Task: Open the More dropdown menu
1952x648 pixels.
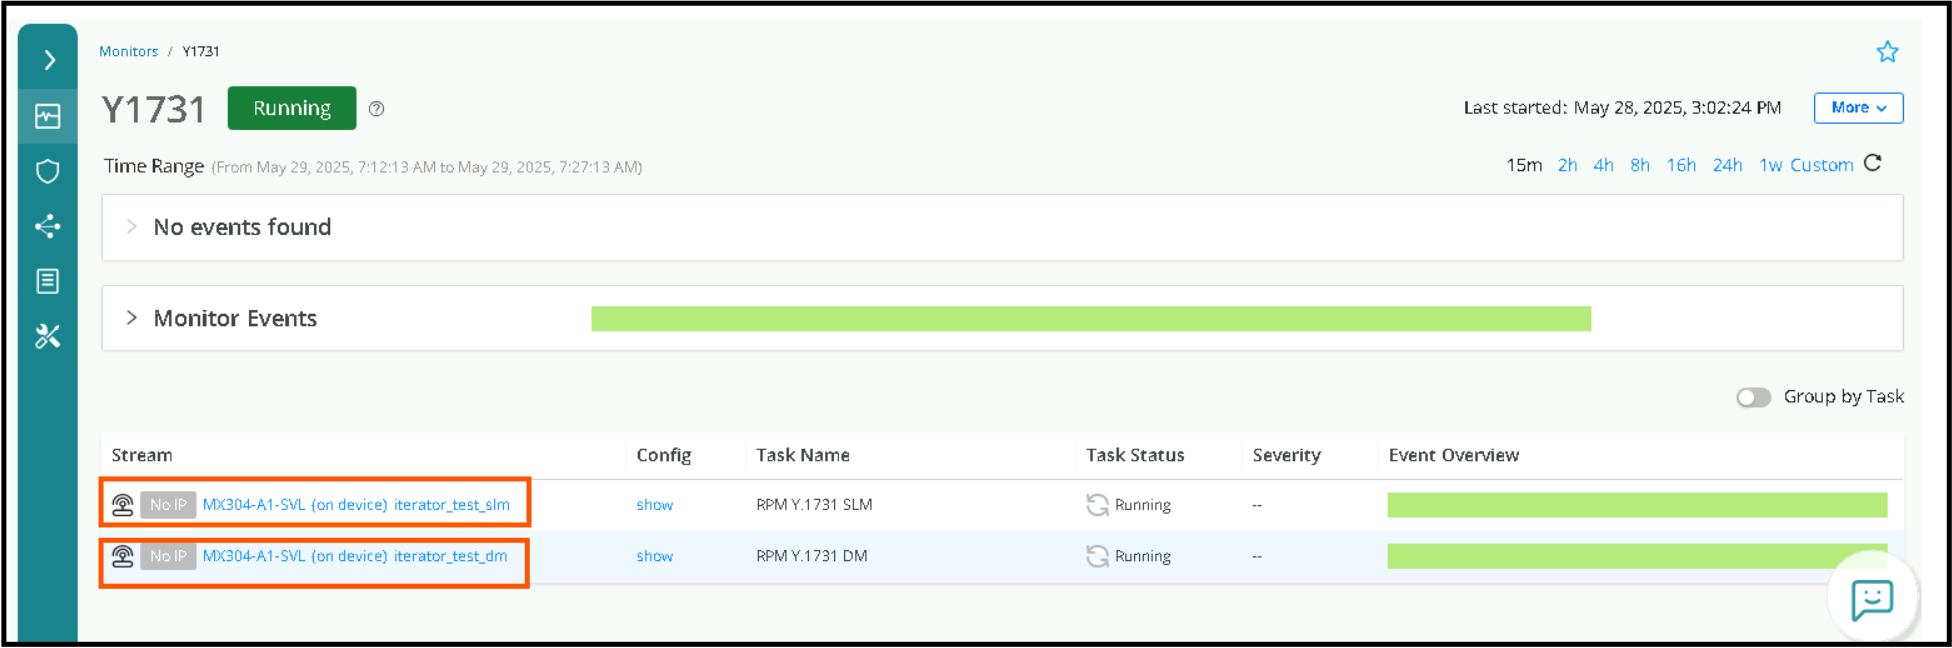Action: [1857, 108]
